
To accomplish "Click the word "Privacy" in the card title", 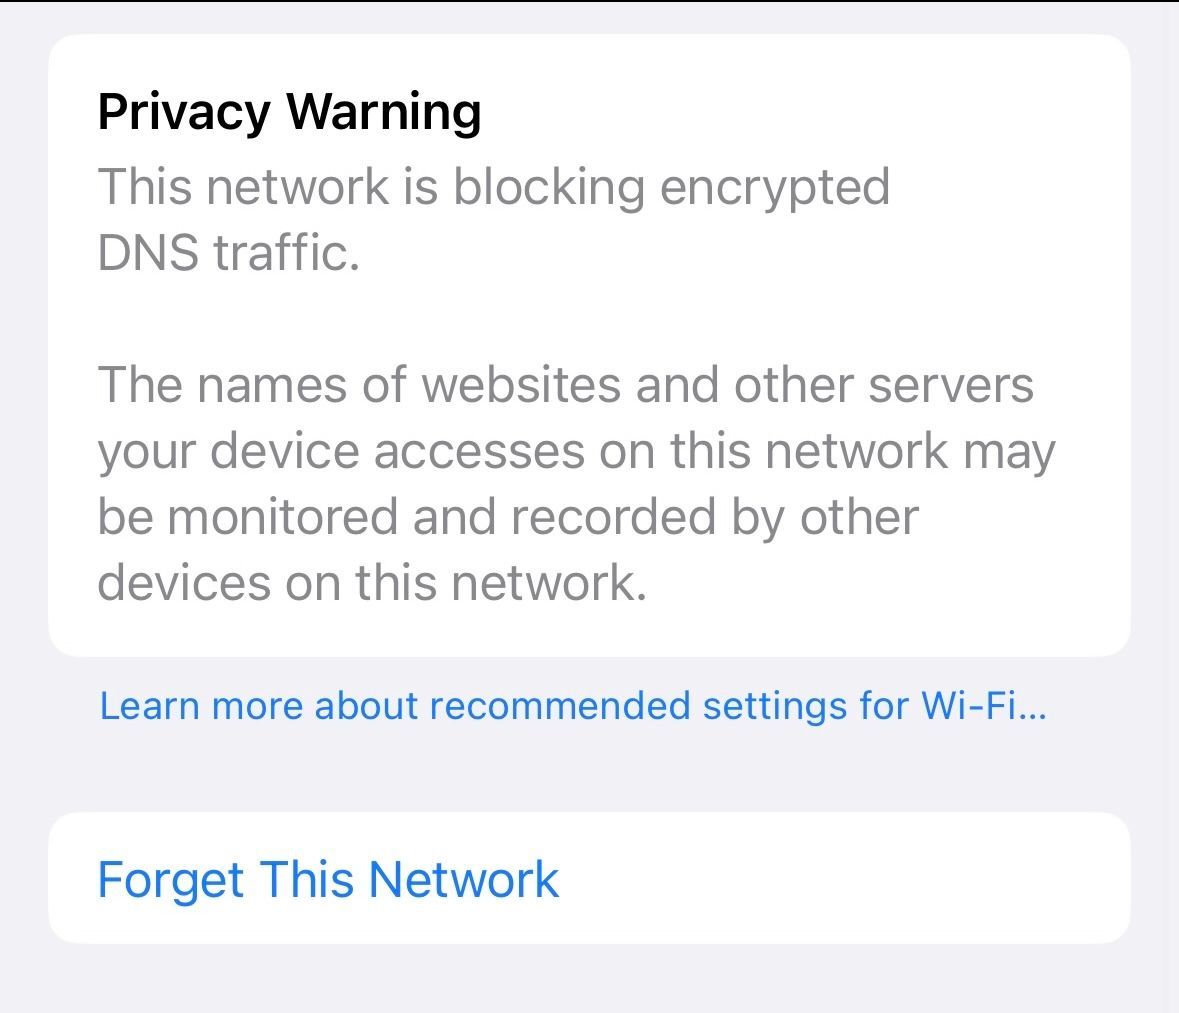I will tap(184, 110).
